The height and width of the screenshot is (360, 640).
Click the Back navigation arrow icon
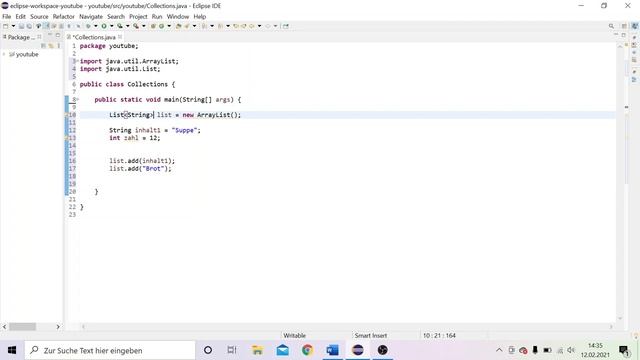252,26
